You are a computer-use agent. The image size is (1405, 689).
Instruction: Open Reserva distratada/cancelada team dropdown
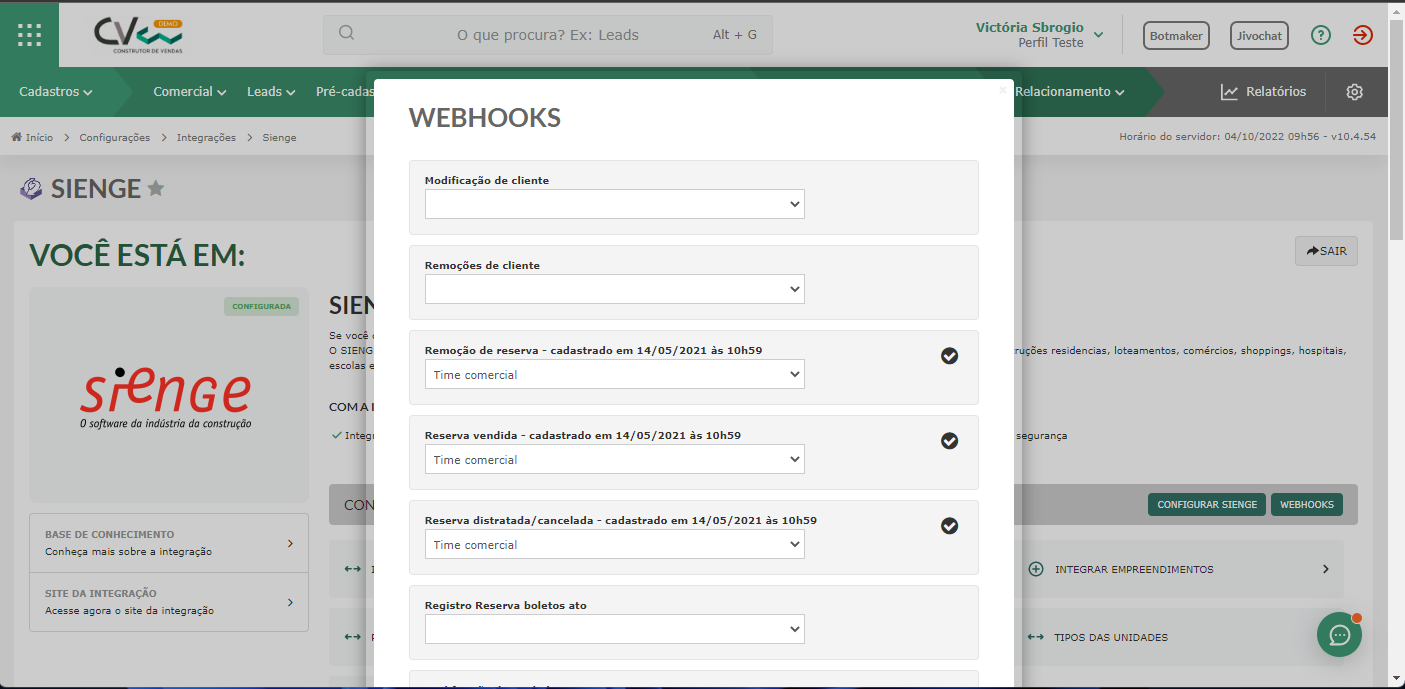pos(615,544)
